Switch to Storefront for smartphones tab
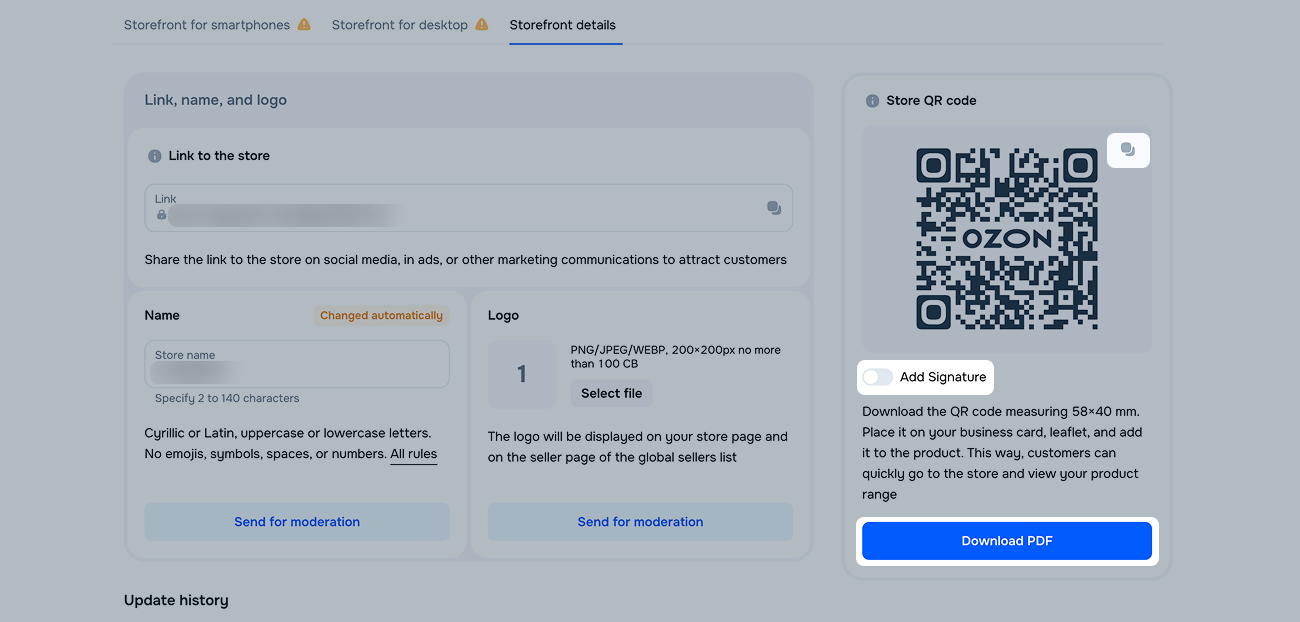Viewport: 1300px width, 622px height. (x=207, y=25)
